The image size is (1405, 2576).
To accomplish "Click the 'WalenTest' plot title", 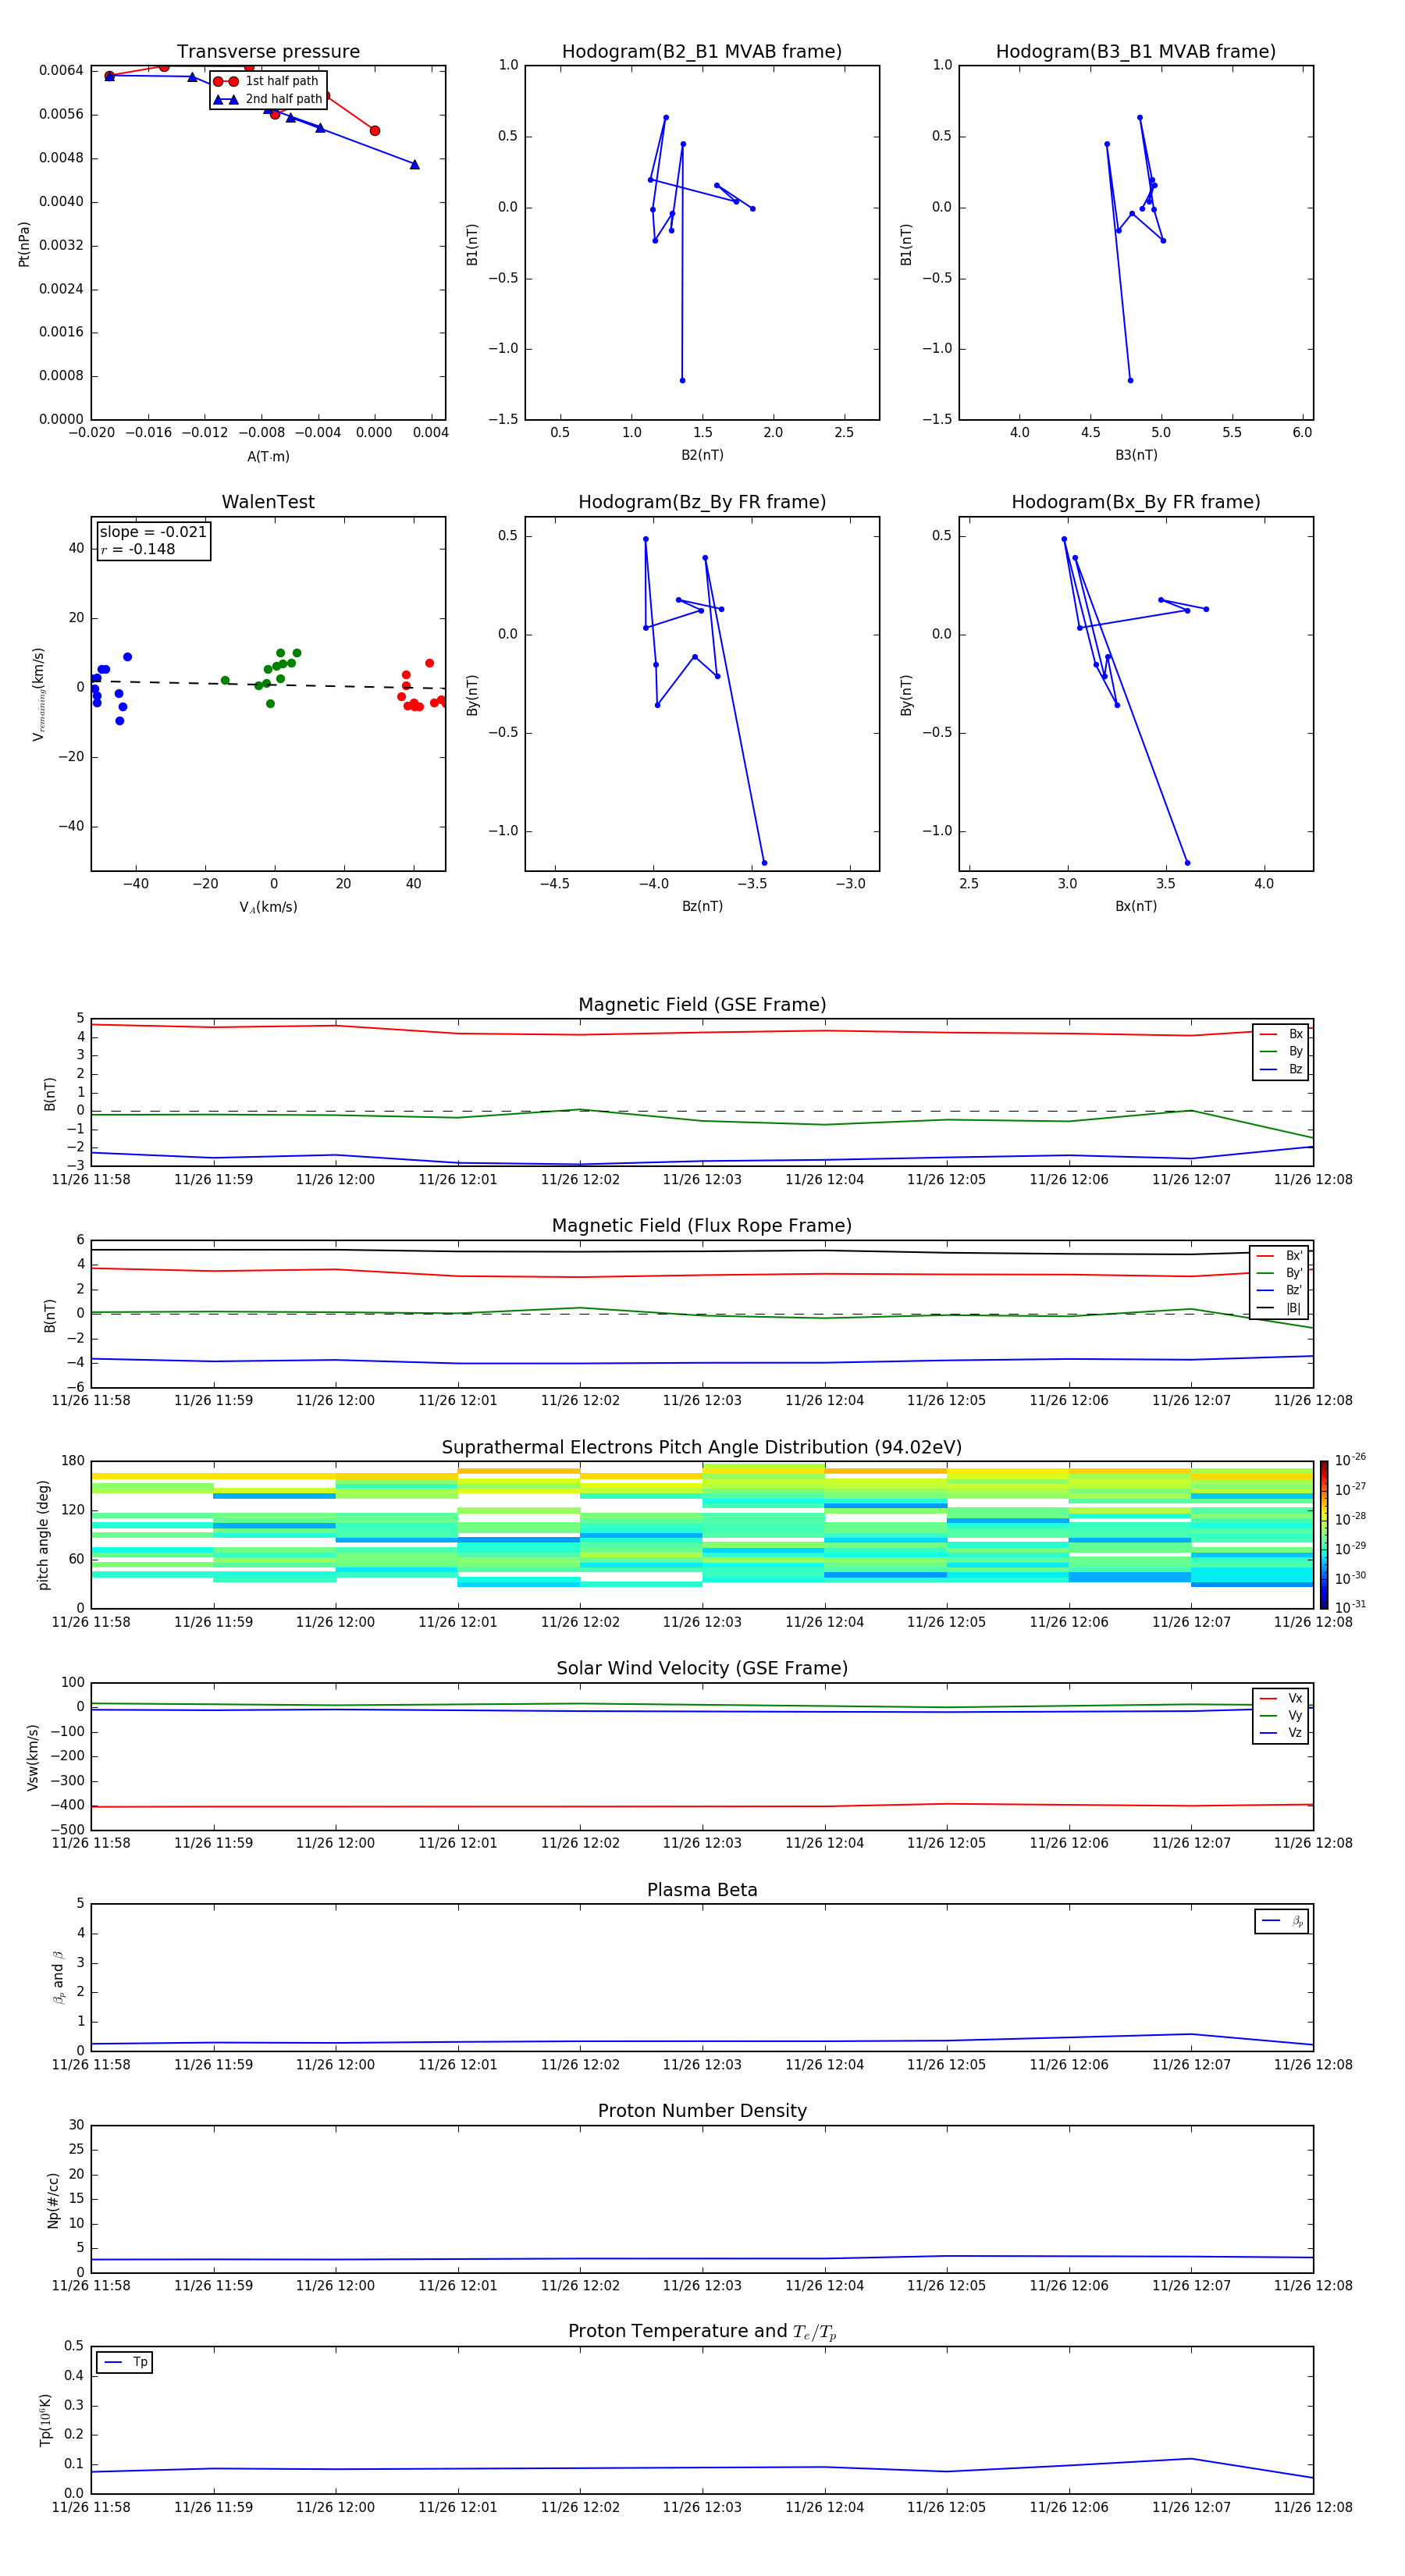I will [268, 502].
